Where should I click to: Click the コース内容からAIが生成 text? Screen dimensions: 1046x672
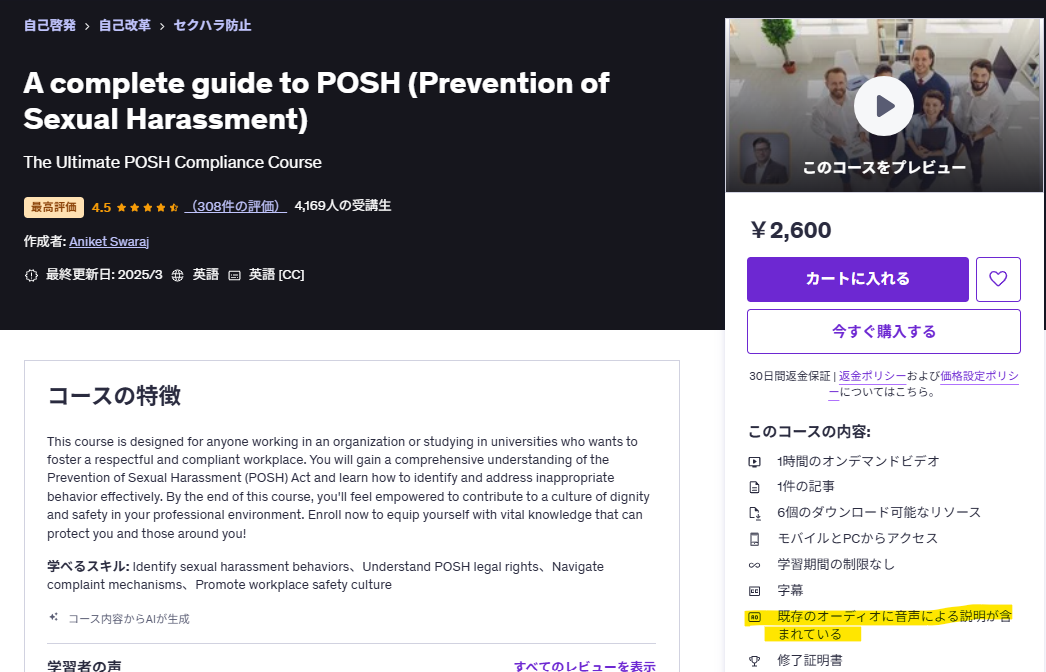click(129, 619)
